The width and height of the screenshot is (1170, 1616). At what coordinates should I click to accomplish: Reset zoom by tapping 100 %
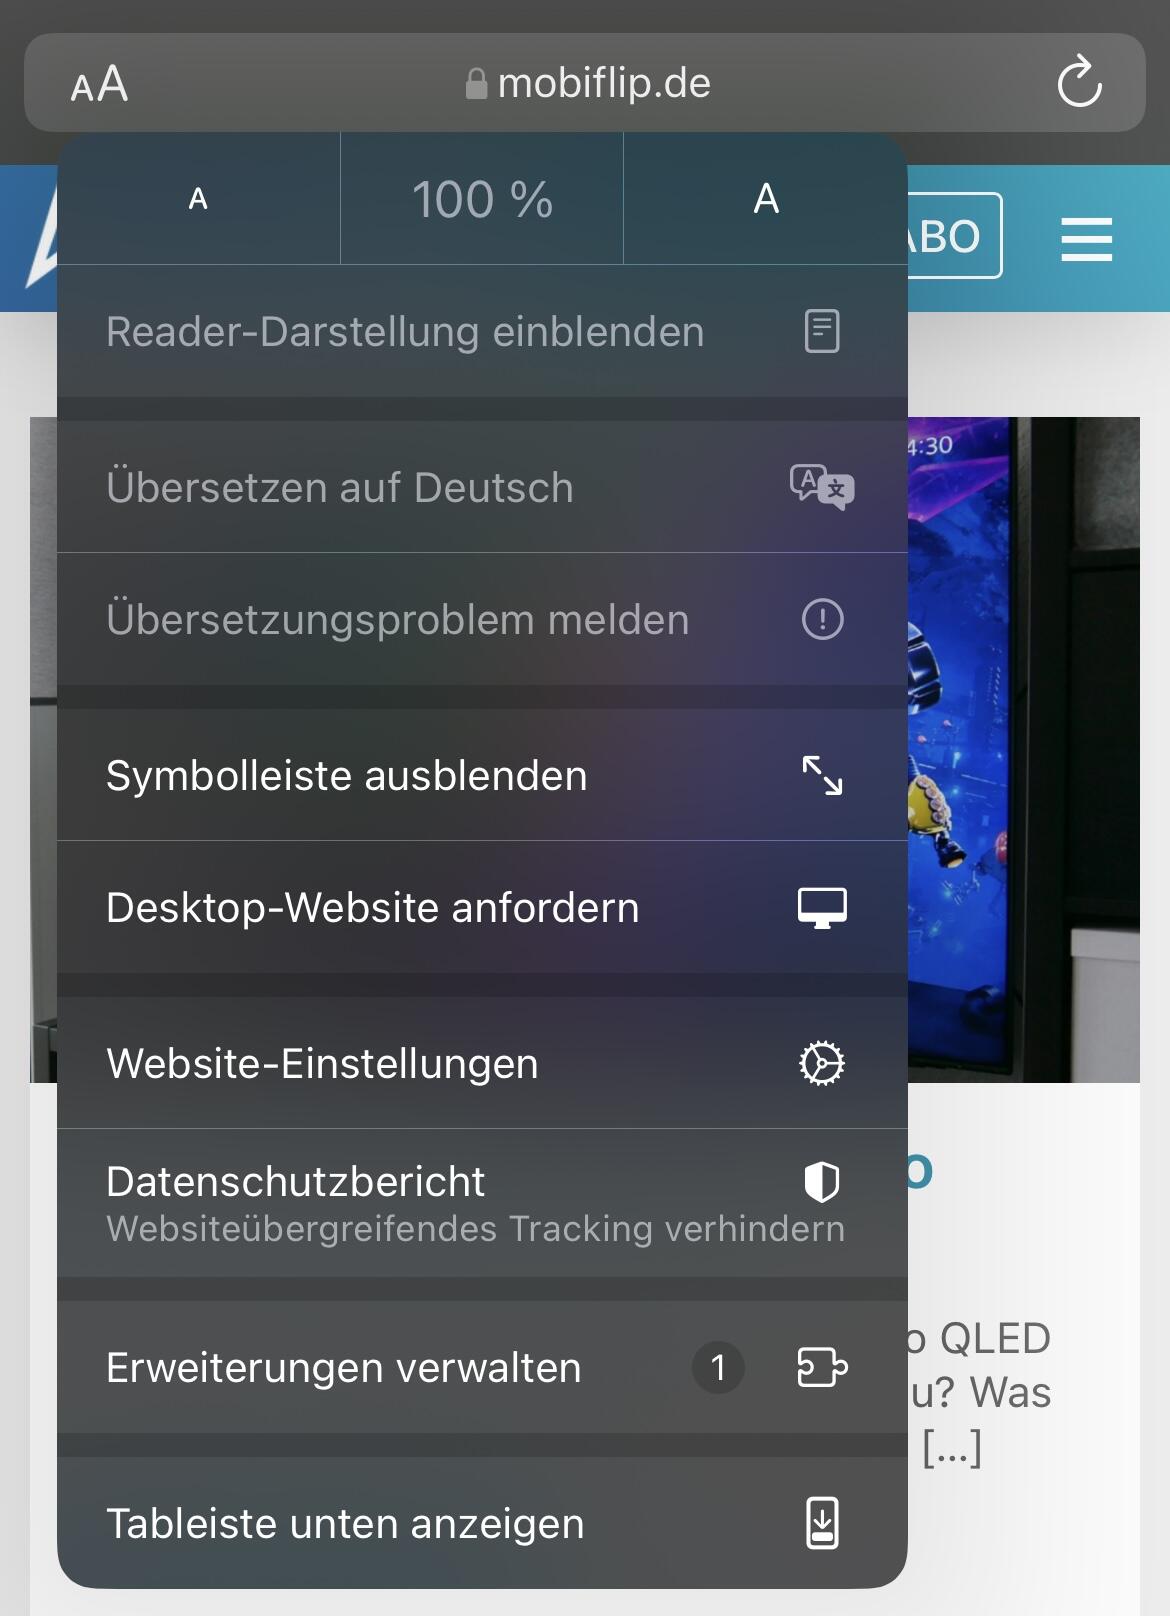482,199
